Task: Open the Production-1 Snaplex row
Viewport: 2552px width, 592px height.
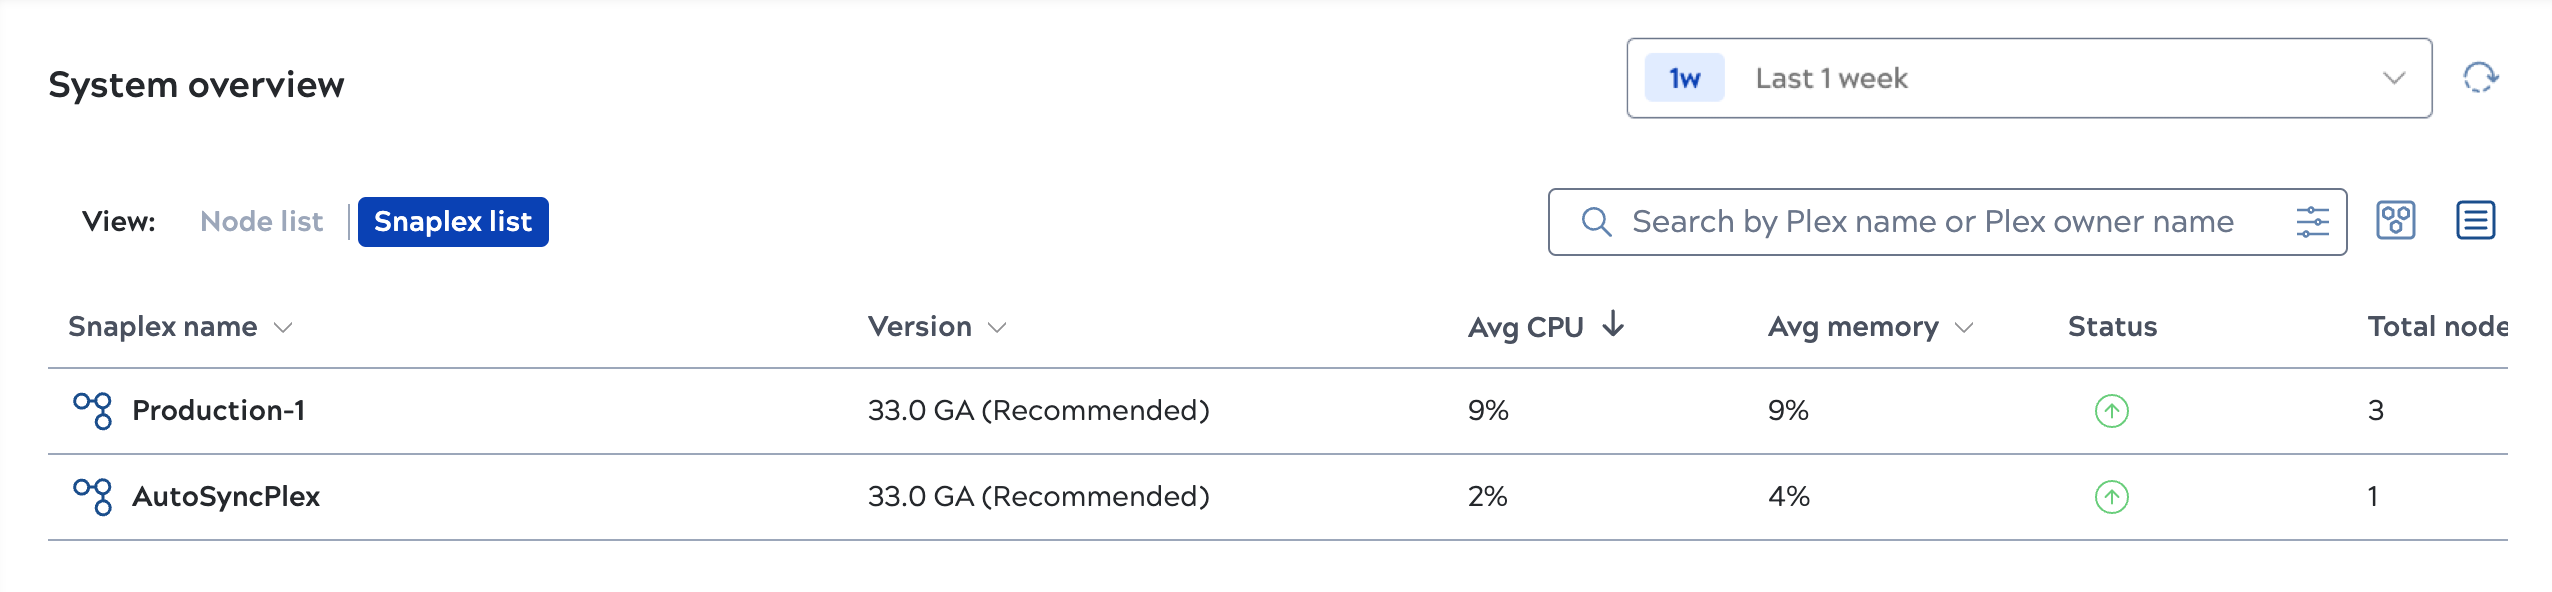Action: (1277, 411)
